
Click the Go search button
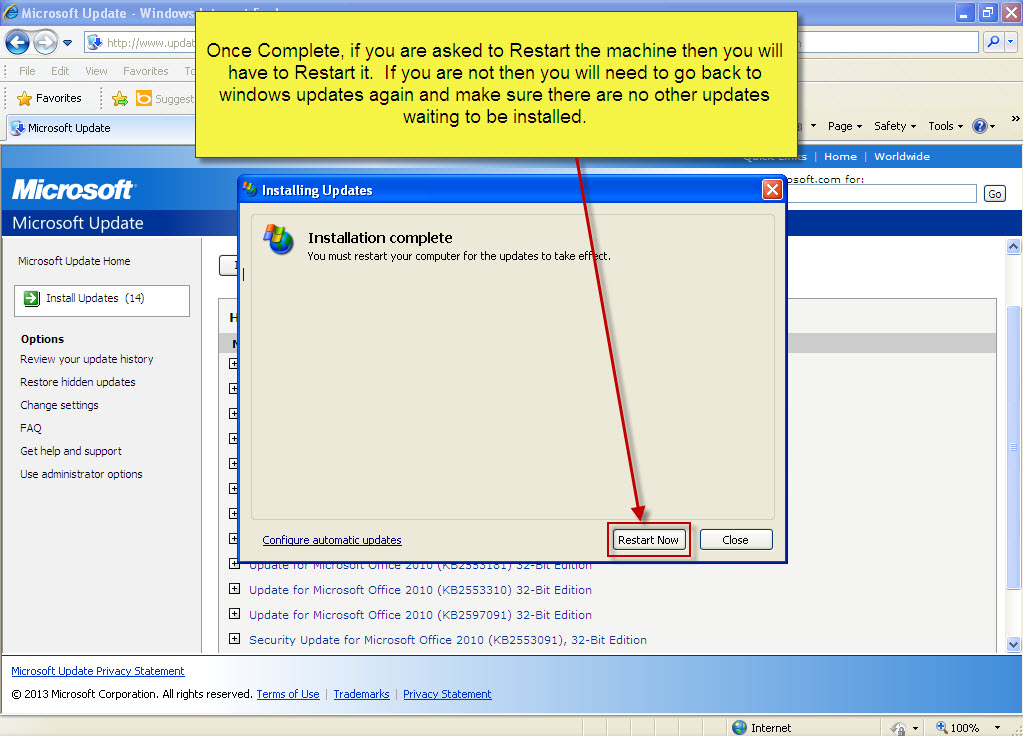pyautogui.click(x=994, y=194)
